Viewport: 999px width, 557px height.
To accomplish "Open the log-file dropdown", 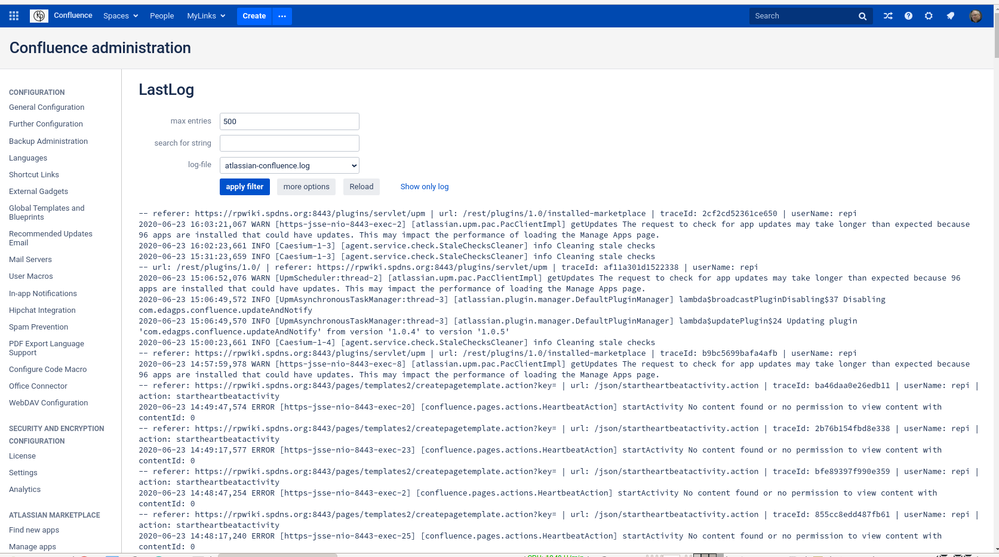I will click(289, 166).
